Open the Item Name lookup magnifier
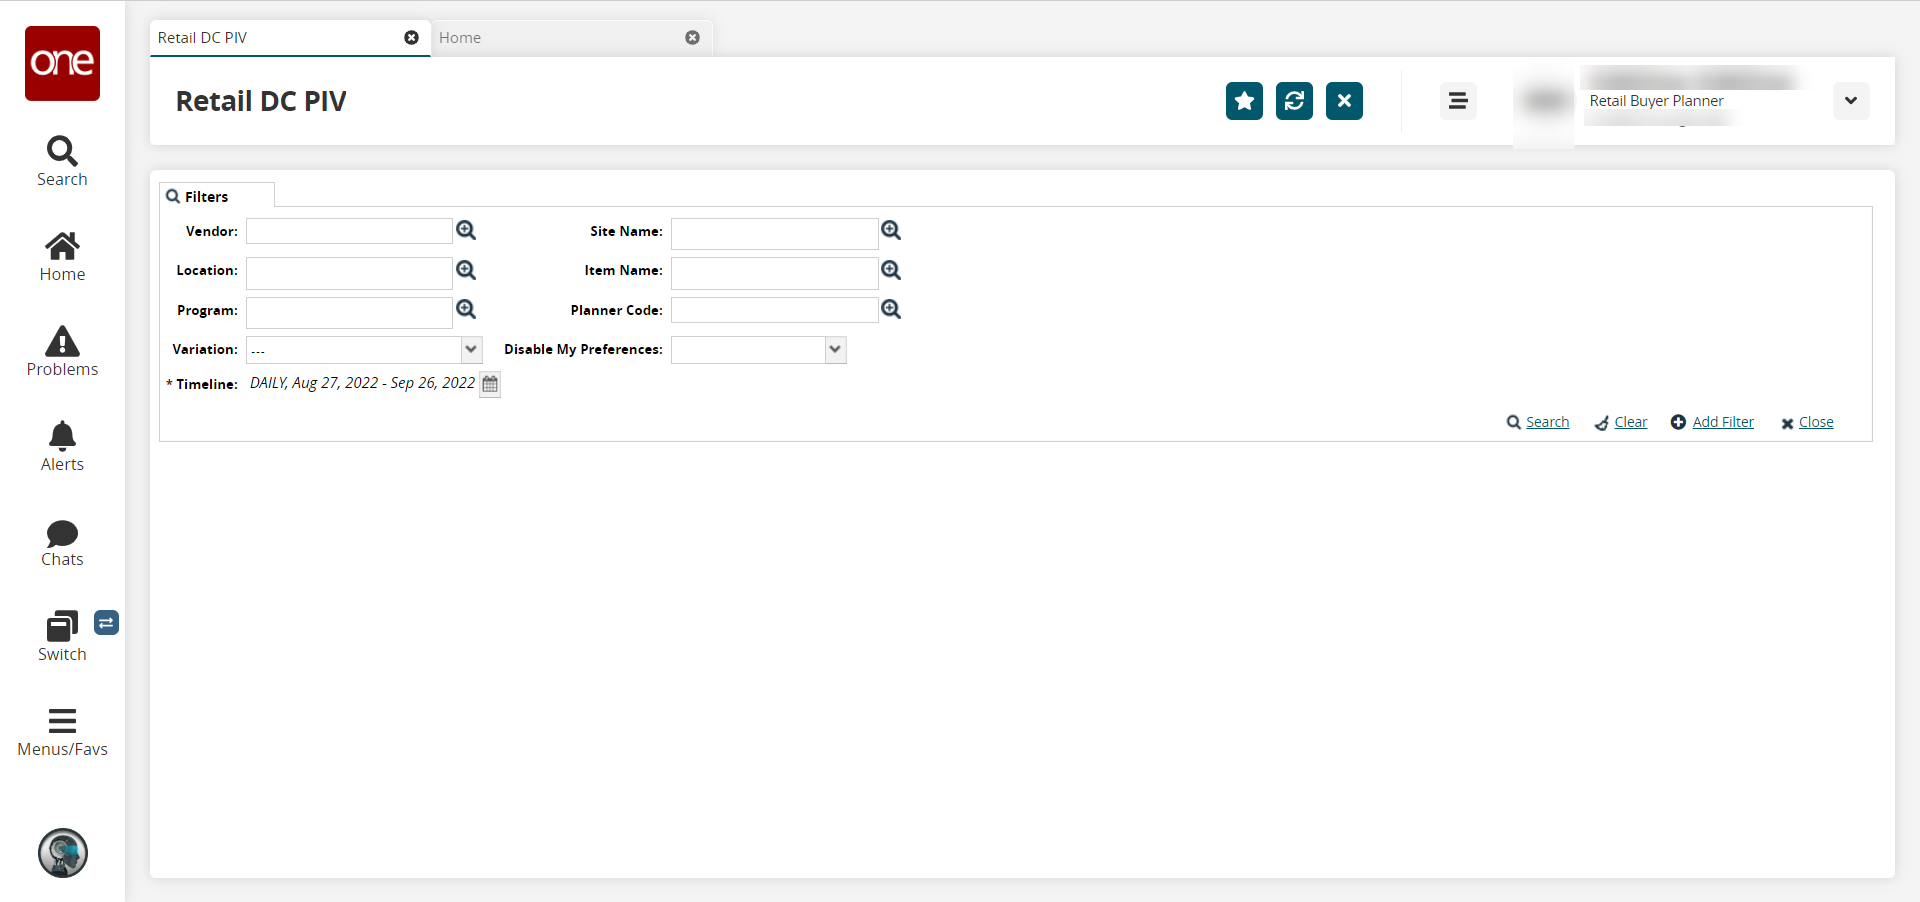 891,270
